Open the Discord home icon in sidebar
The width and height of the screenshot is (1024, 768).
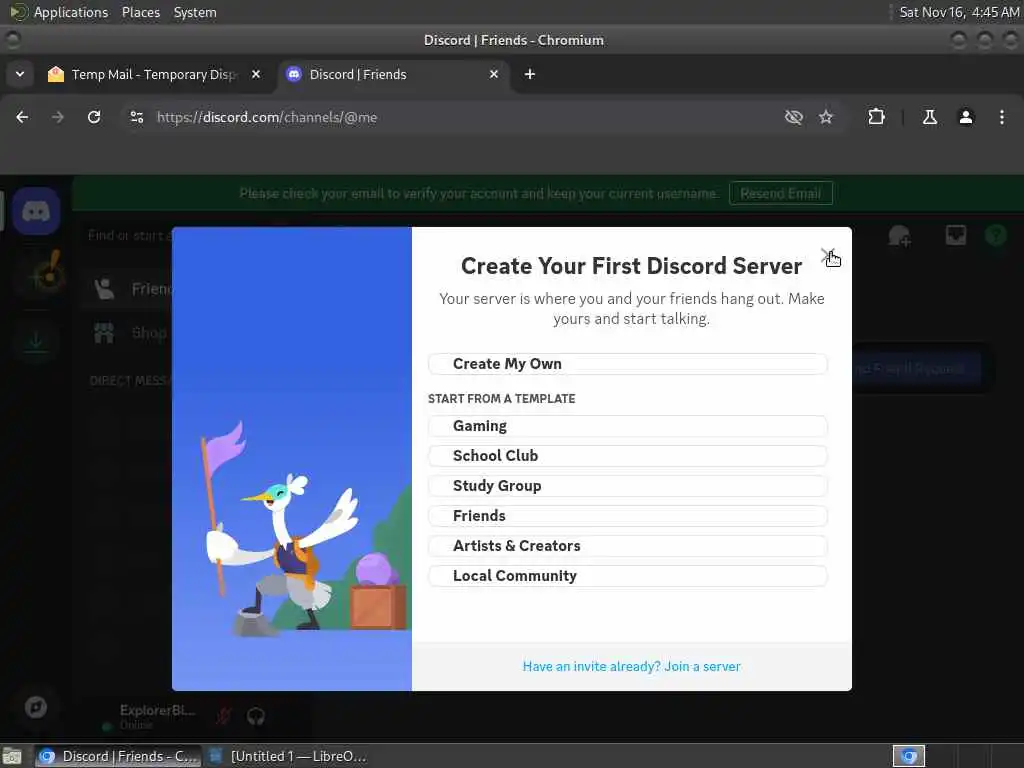click(x=36, y=211)
